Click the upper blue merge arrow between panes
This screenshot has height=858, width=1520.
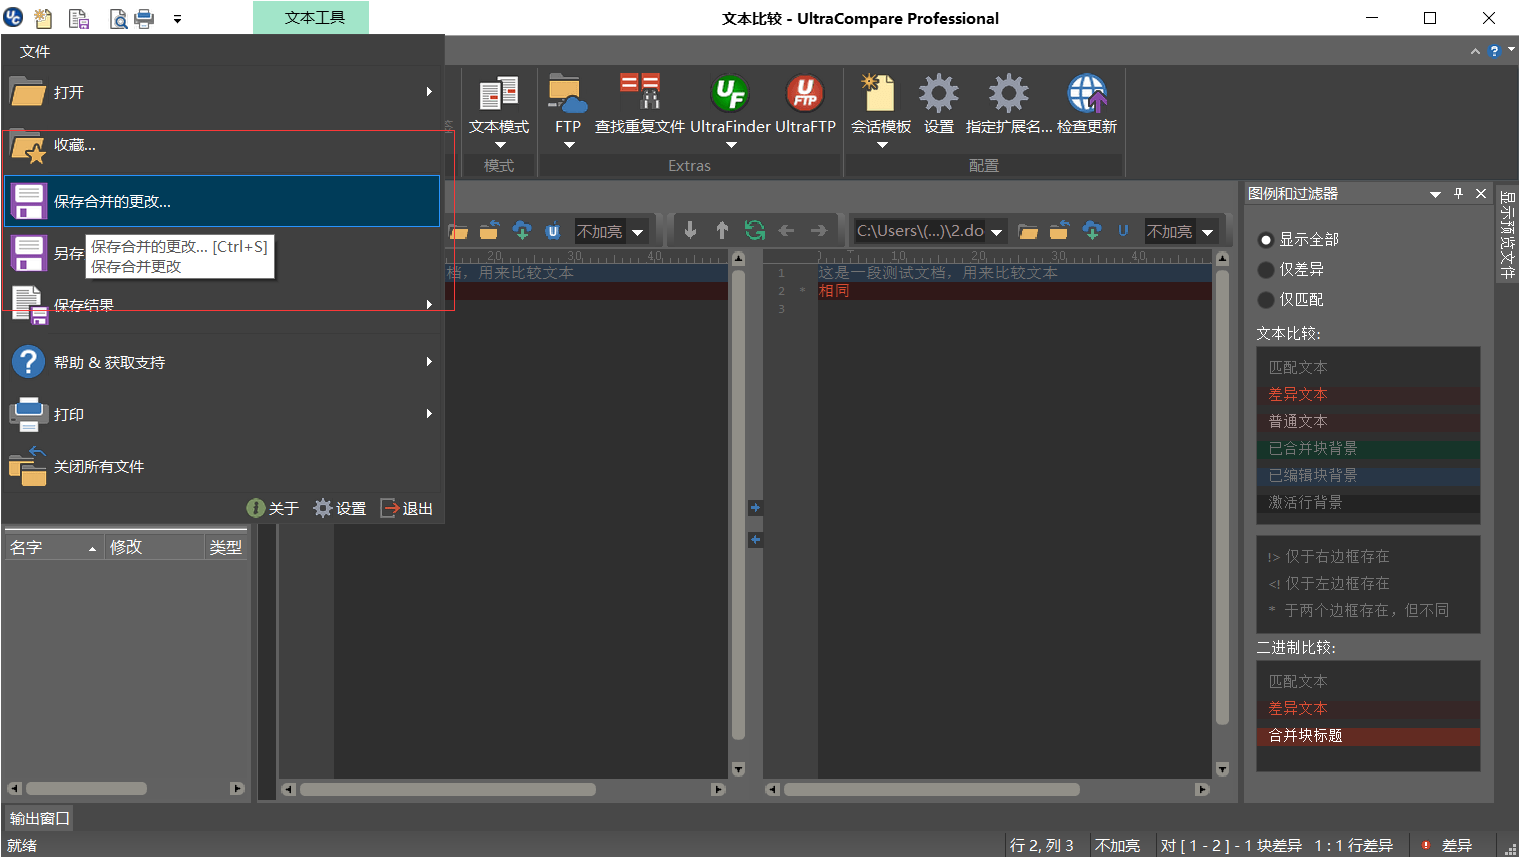[x=755, y=508]
